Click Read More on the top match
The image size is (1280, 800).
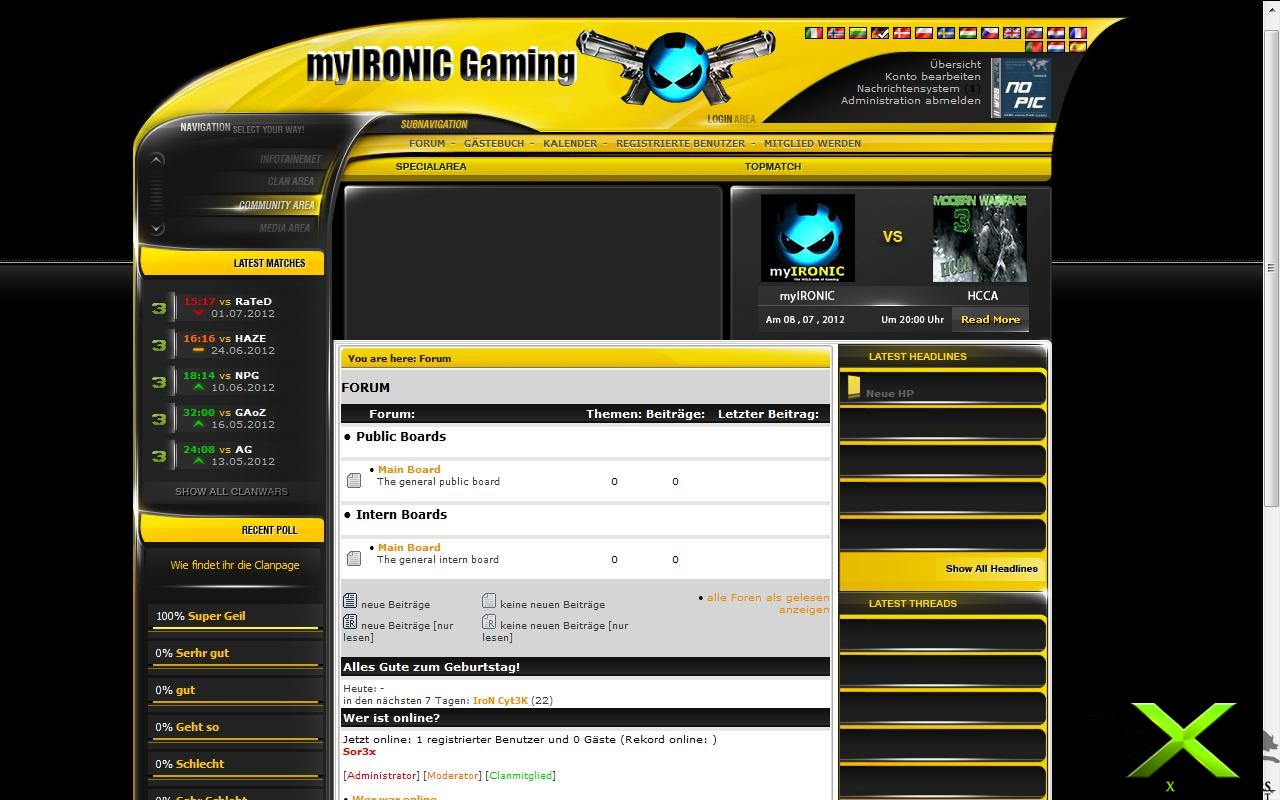[990, 320]
